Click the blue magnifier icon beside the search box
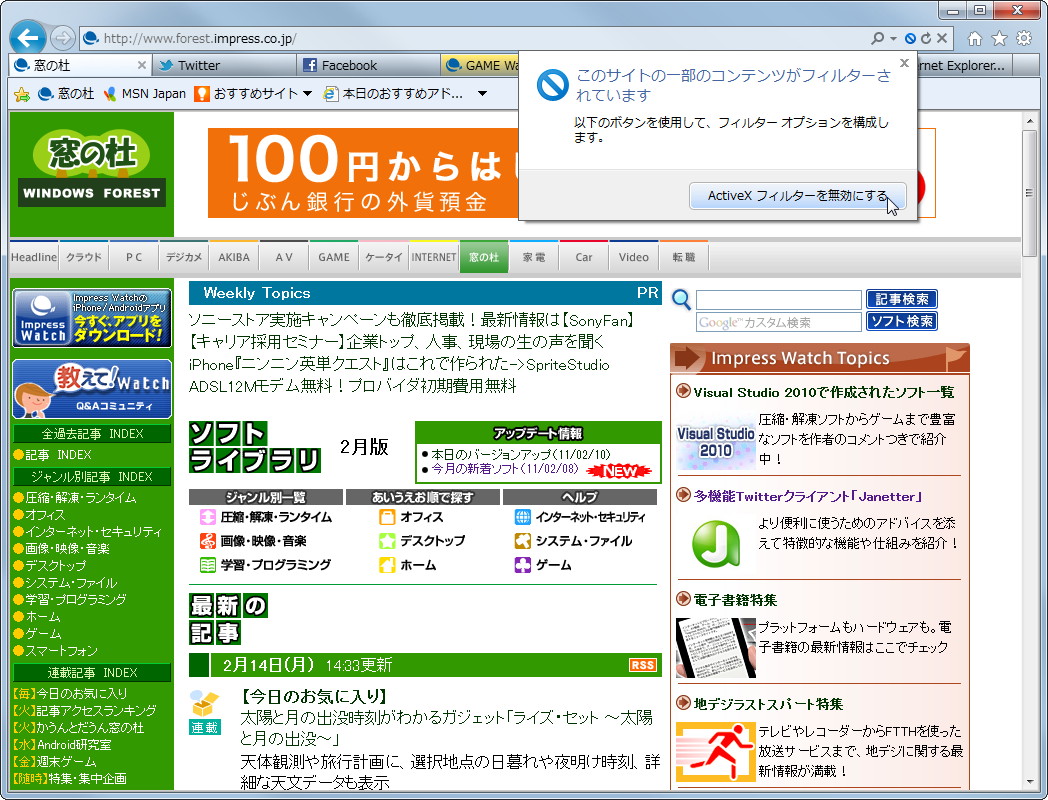This screenshot has width=1048, height=800. (x=680, y=300)
